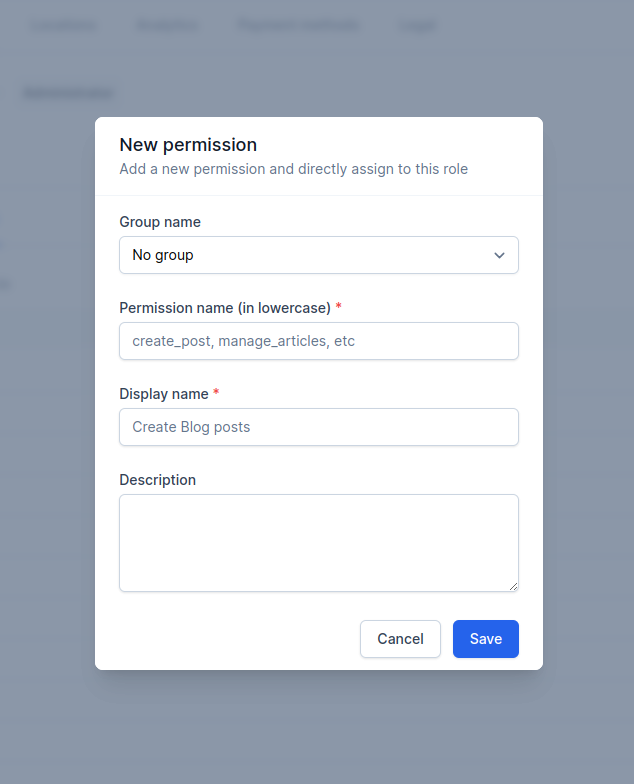634x784 pixels.
Task: Click the red asterisk beside Display name
Action: (x=216, y=394)
